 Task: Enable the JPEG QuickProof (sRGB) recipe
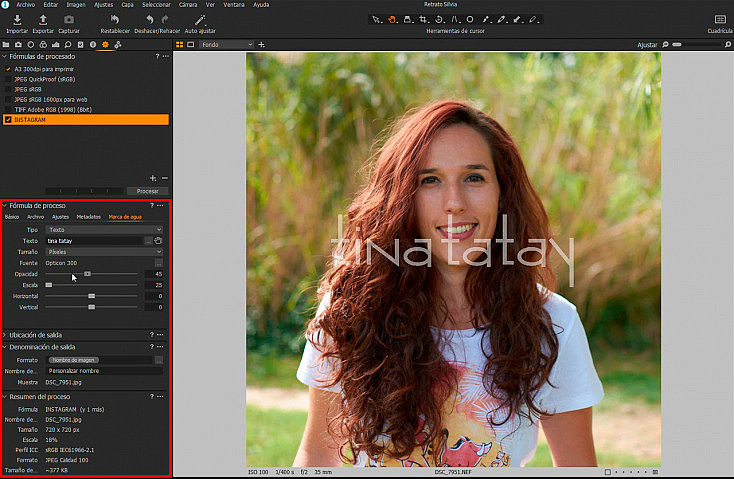(8, 80)
